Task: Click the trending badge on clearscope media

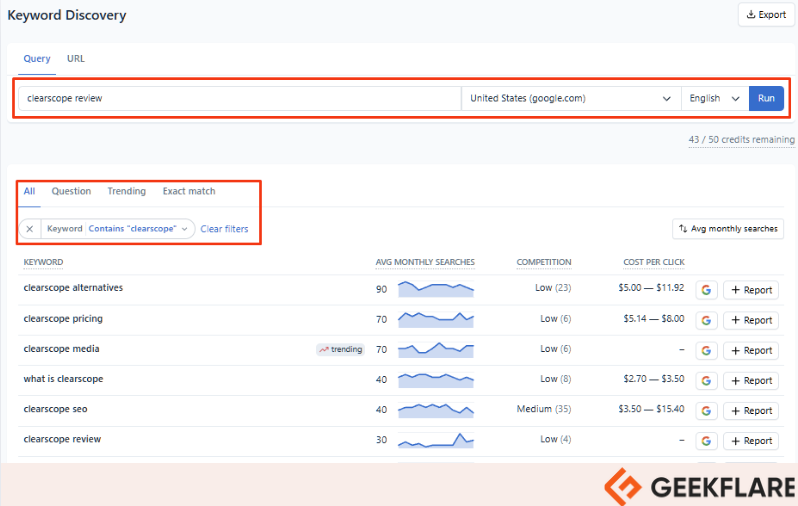Action: [x=340, y=349]
